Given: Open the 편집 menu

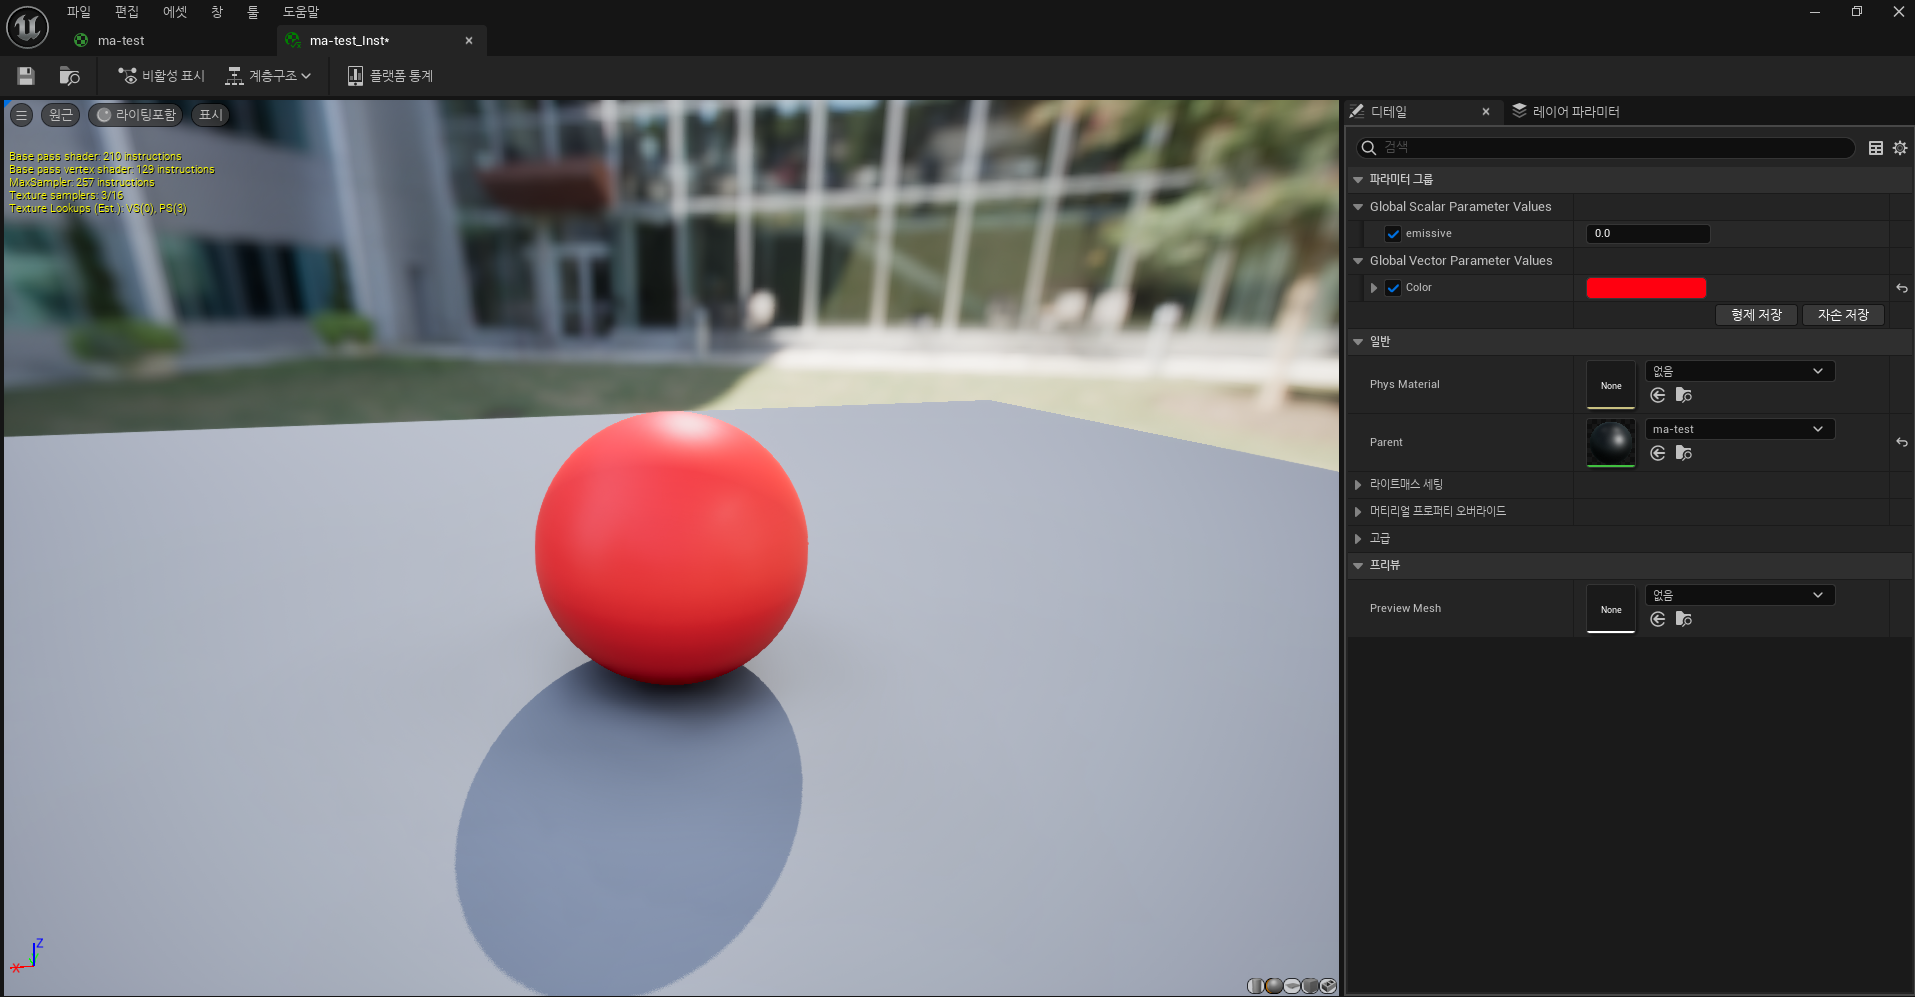Looking at the screenshot, I should (127, 12).
